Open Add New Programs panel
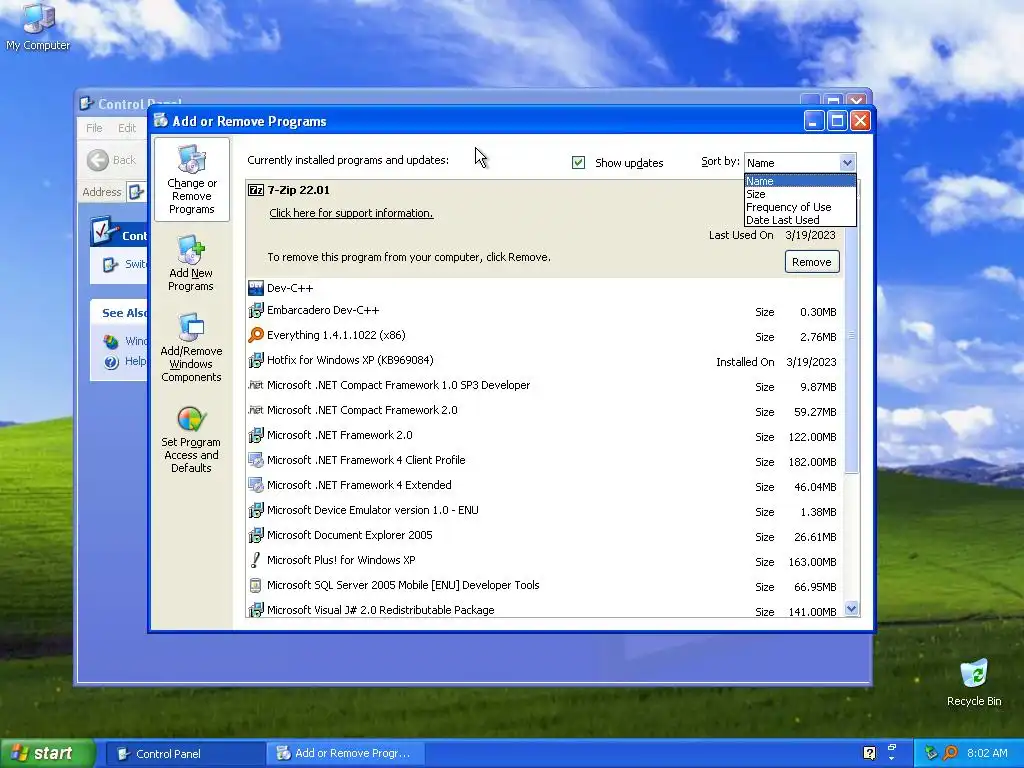 point(191,263)
